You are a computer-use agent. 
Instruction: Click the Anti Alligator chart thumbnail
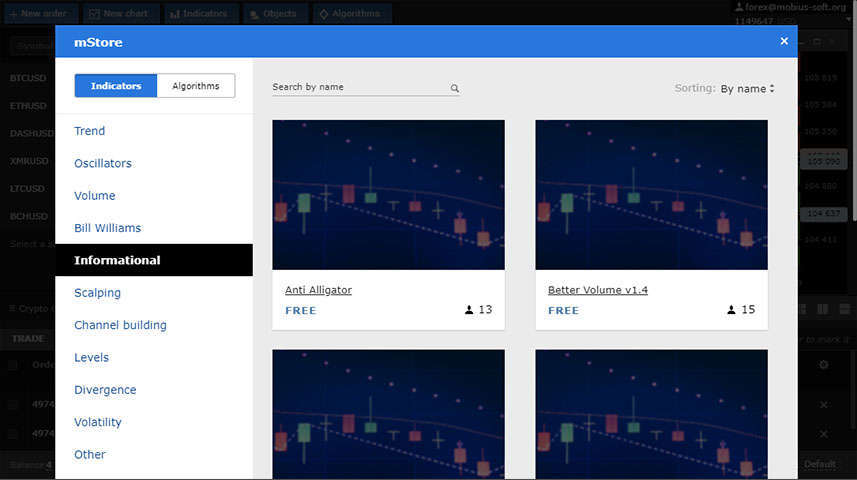(x=388, y=195)
